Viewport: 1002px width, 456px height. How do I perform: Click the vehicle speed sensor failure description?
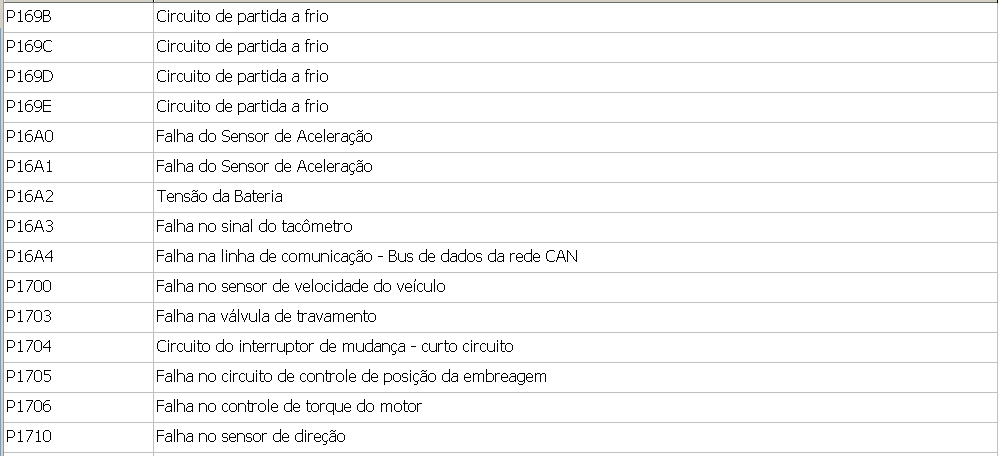(300, 286)
